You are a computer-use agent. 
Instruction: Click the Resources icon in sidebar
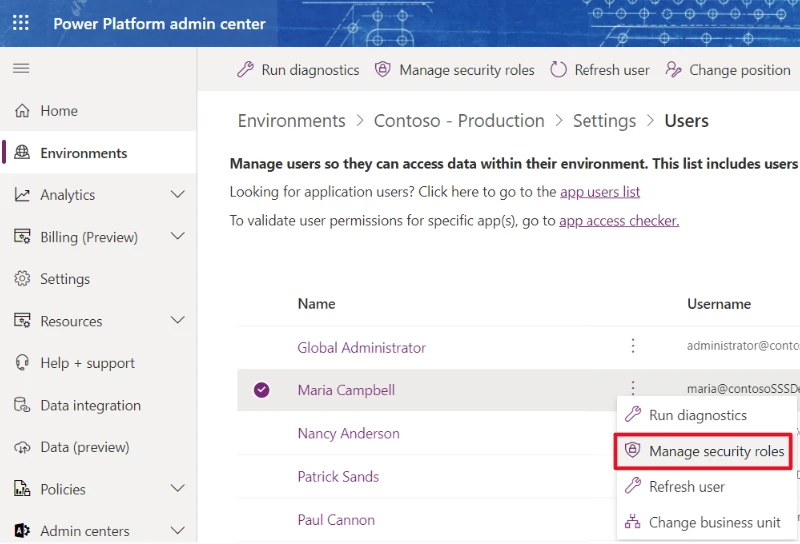coord(22,320)
